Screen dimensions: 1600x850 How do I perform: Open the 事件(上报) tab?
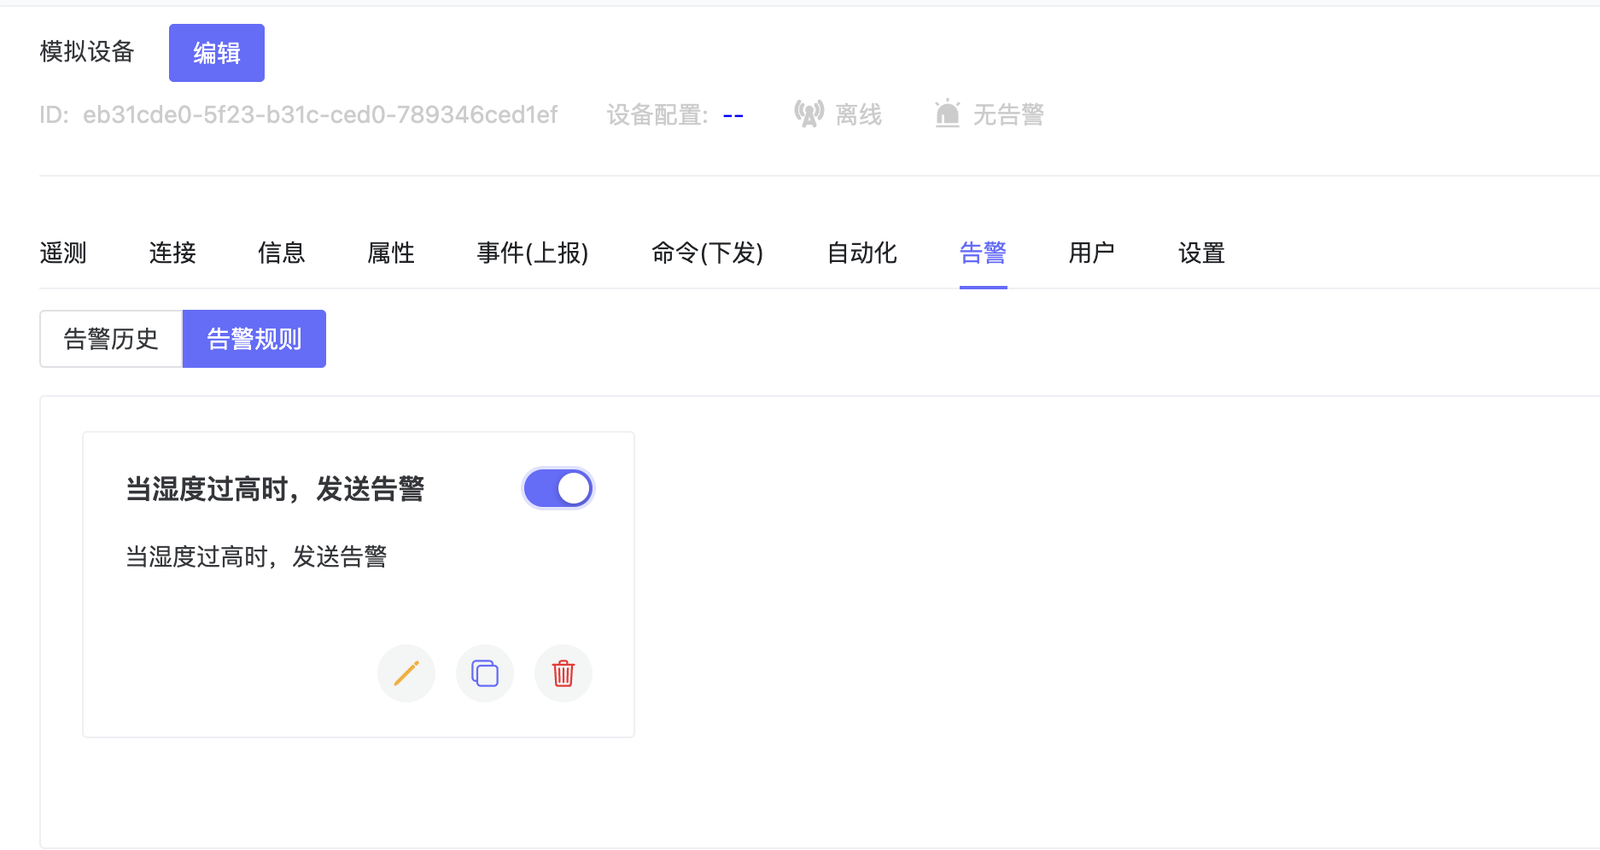(x=532, y=253)
